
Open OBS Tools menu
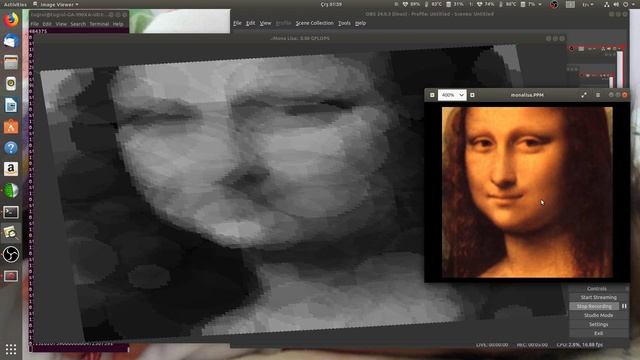[x=344, y=23]
